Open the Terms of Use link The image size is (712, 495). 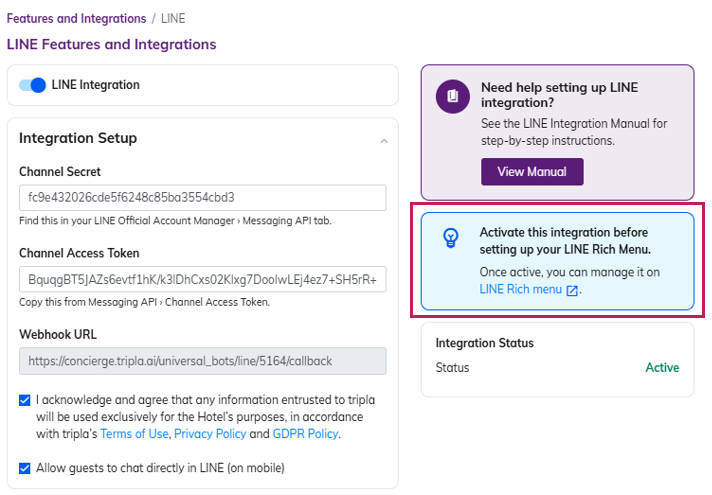[x=141, y=434]
